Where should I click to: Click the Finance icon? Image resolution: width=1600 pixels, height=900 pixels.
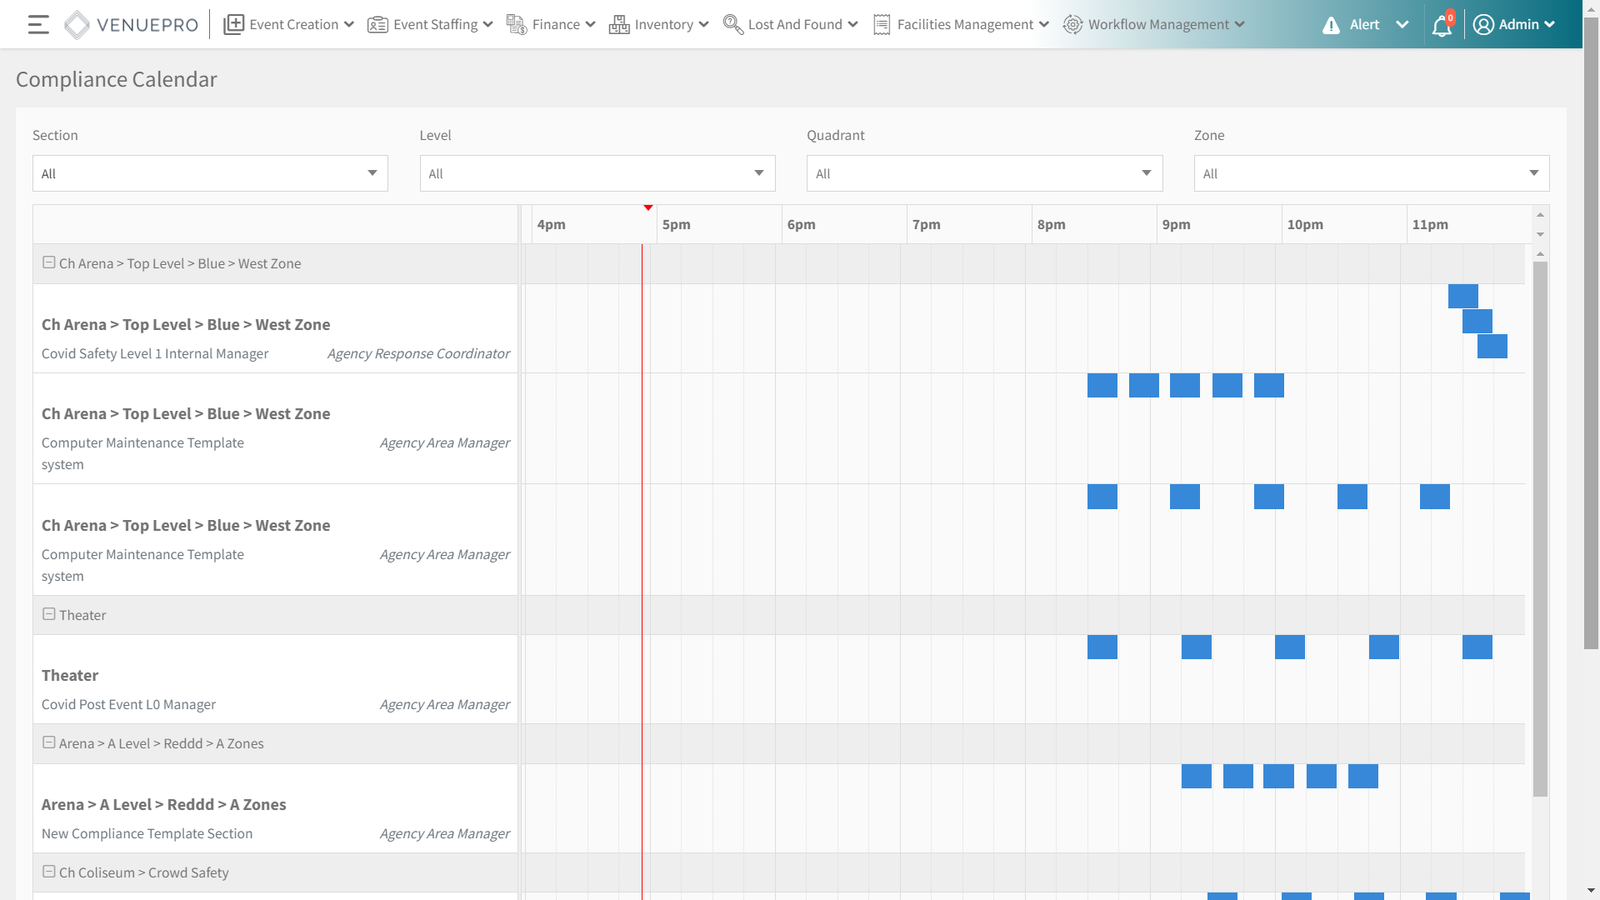(516, 25)
